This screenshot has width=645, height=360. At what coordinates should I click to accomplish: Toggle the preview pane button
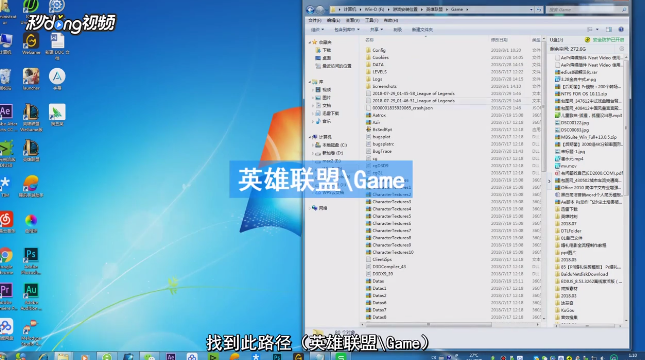pyautogui.click(x=609, y=29)
